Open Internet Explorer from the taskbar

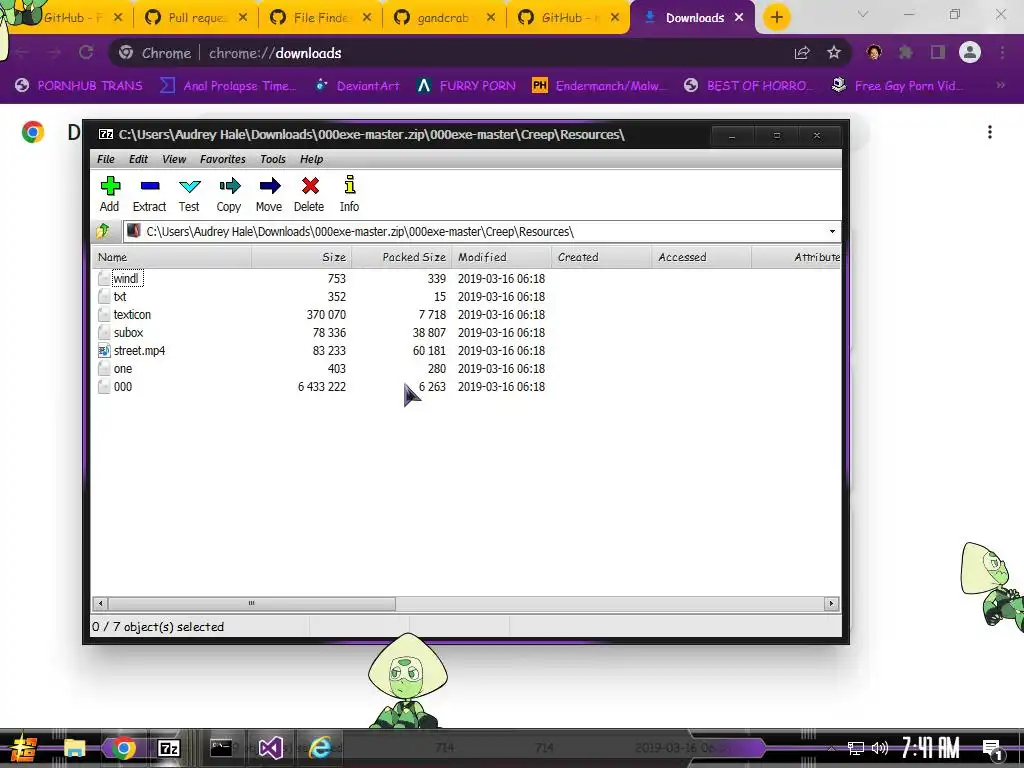[x=320, y=748]
